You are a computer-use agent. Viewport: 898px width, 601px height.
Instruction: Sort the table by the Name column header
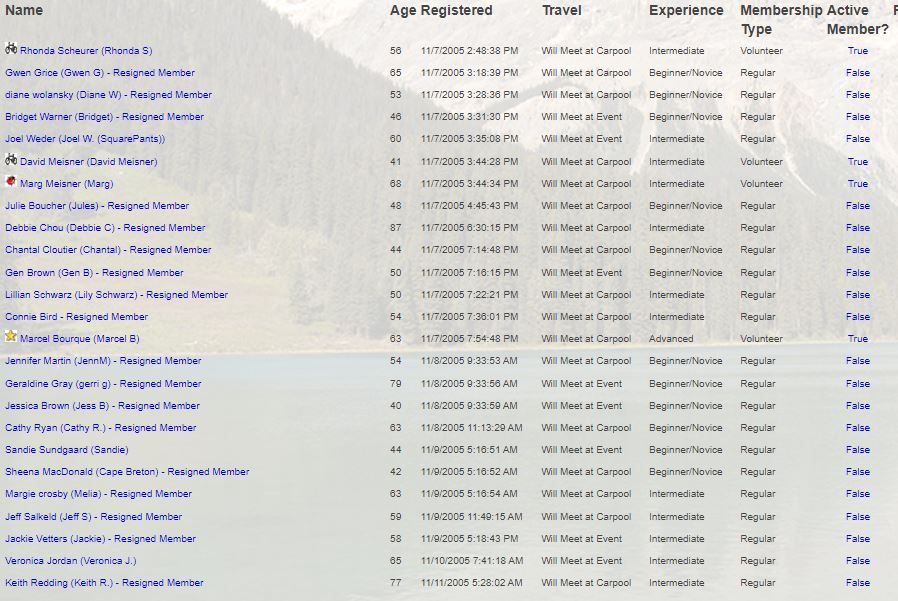point(24,10)
